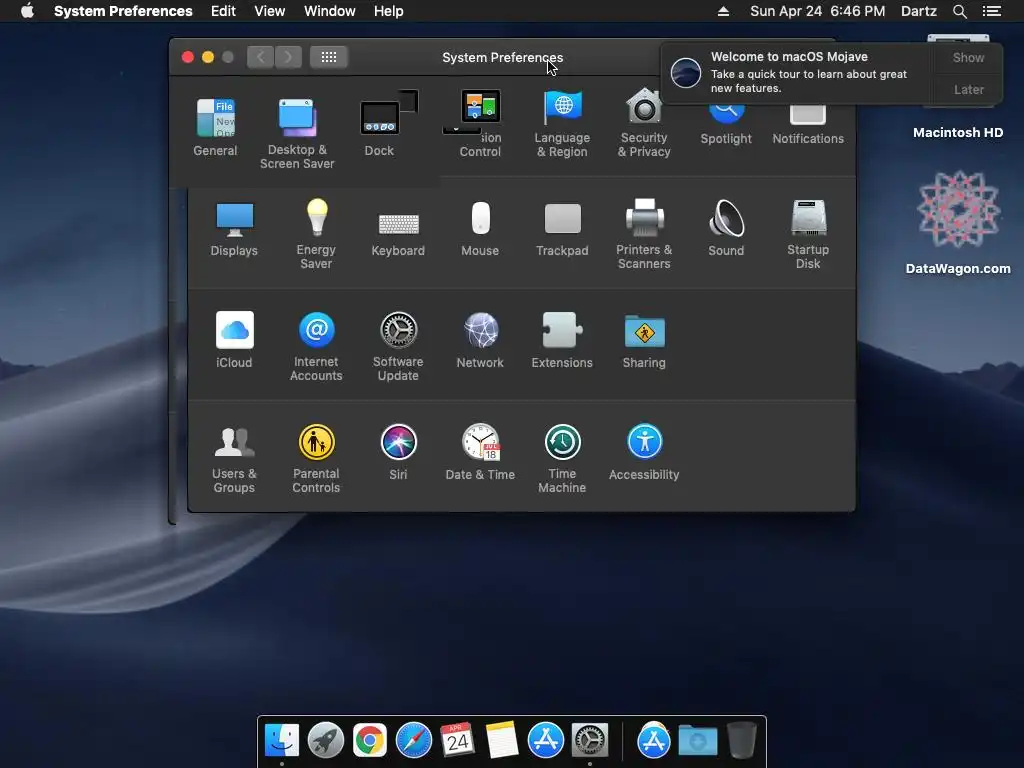Open Finder from the Dock

tap(282, 741)
